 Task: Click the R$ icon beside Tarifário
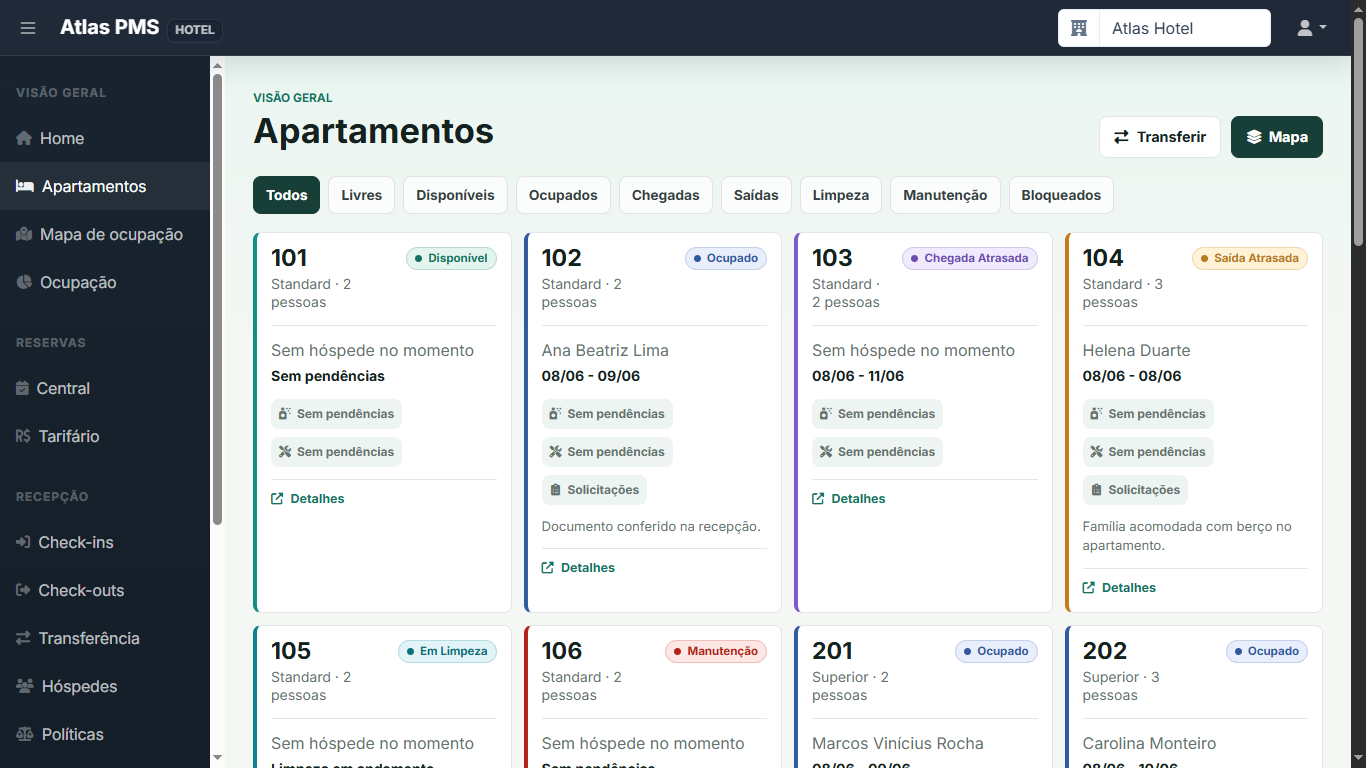(x=23, y=436)
